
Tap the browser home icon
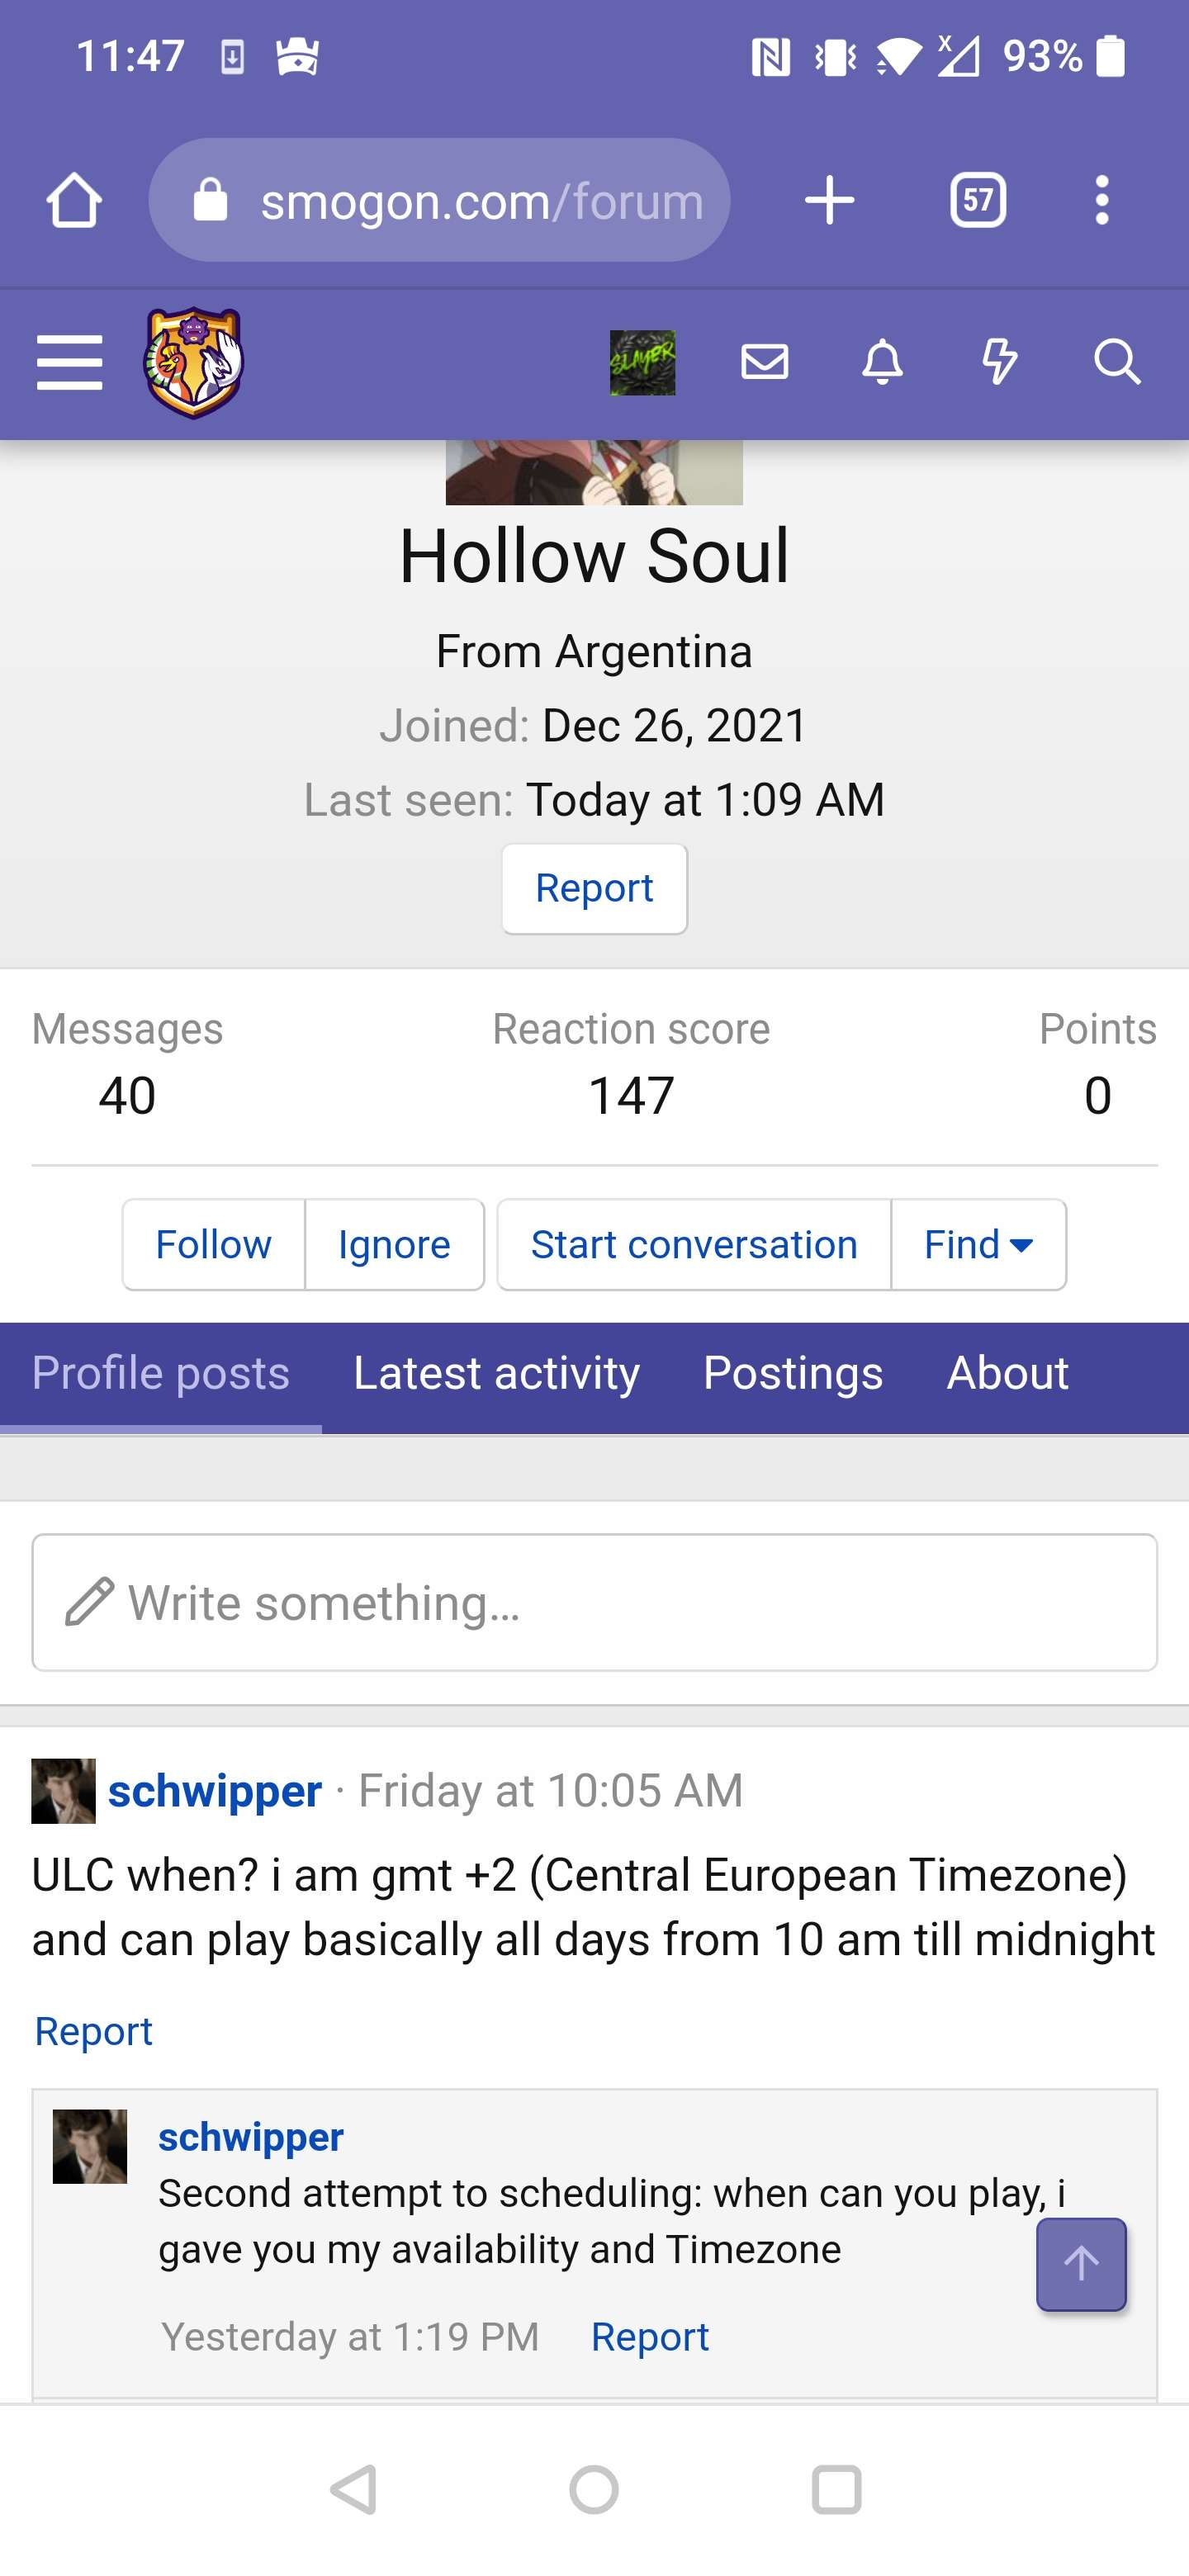coord(74,201)
